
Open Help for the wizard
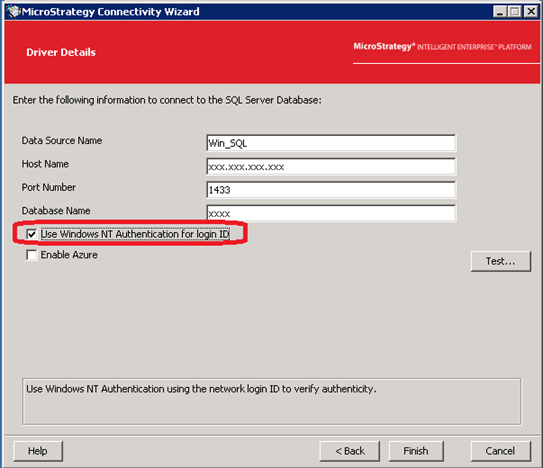(x=38, y=451)
